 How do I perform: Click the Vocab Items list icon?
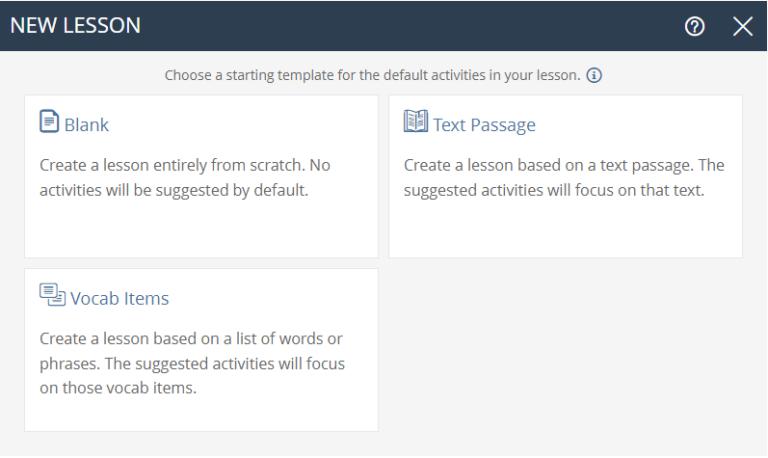(51, 294)
